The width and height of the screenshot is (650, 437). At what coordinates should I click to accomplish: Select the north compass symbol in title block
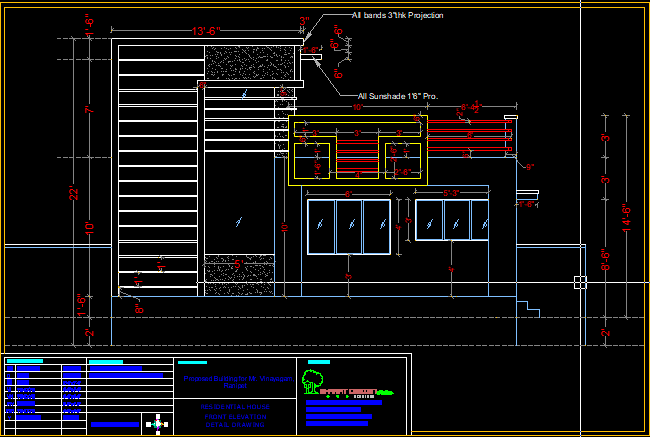coord(157,424)
